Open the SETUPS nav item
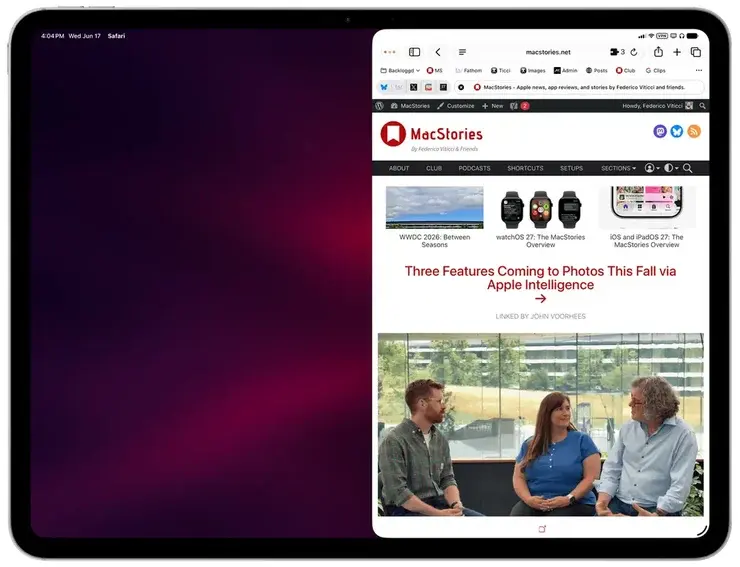The image size is (740, 567). pos(572,168)
